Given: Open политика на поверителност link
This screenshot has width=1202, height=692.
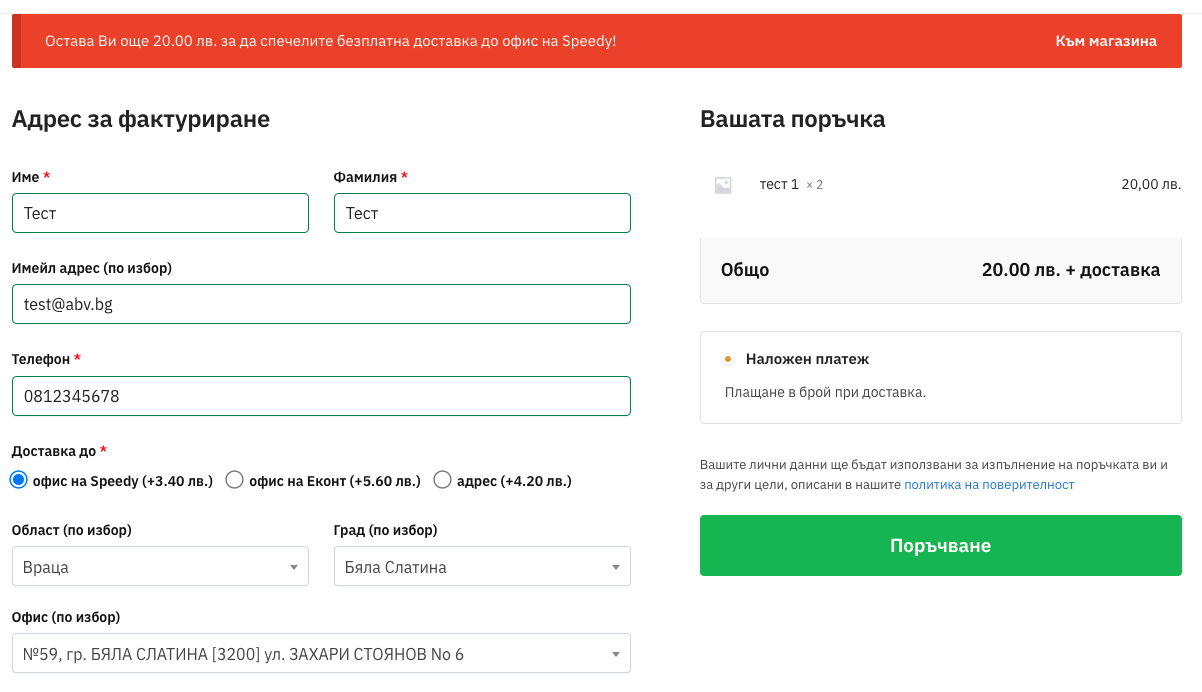Looking at the screenshot, I should pyautogui.click(x=989, y=485).
